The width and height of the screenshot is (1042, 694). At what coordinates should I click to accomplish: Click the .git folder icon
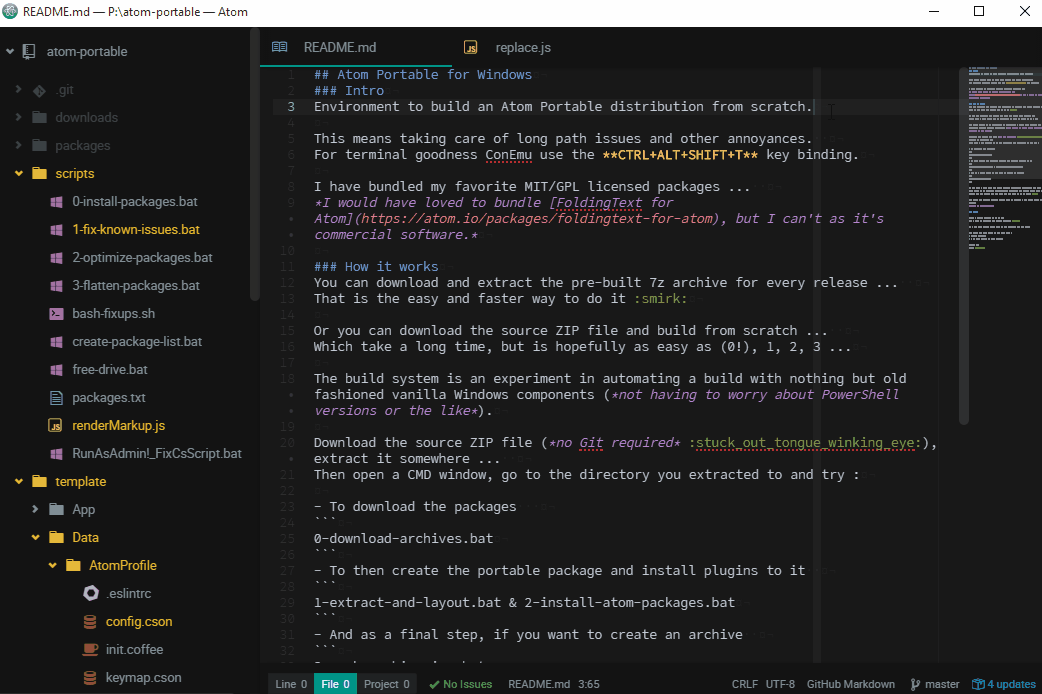39,90
